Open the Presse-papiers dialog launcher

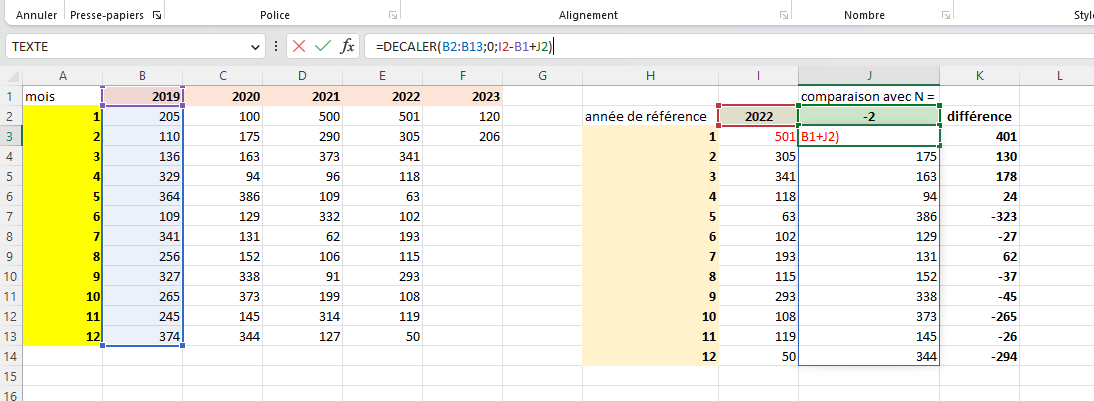coord(156,16)
